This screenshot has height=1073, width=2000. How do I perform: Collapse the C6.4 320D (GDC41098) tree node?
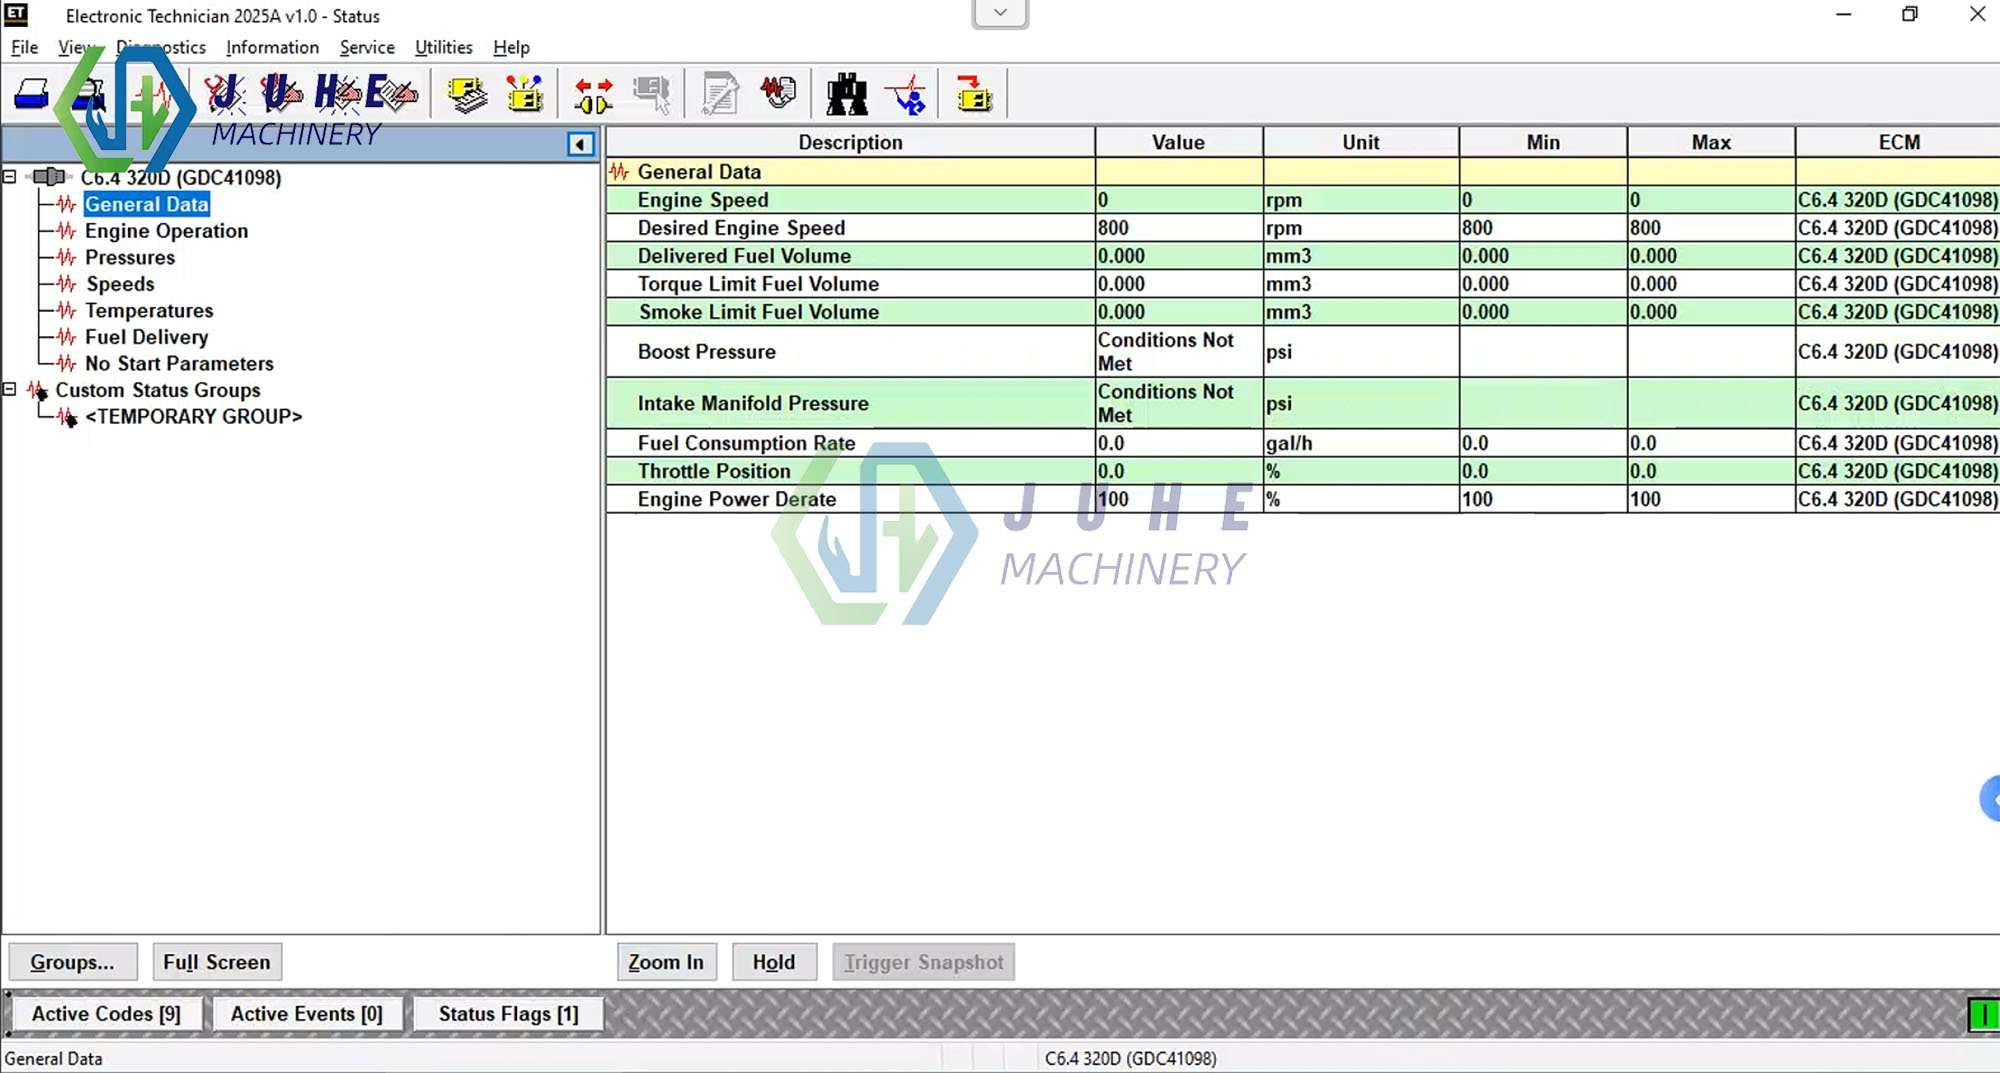click(10, 177)
